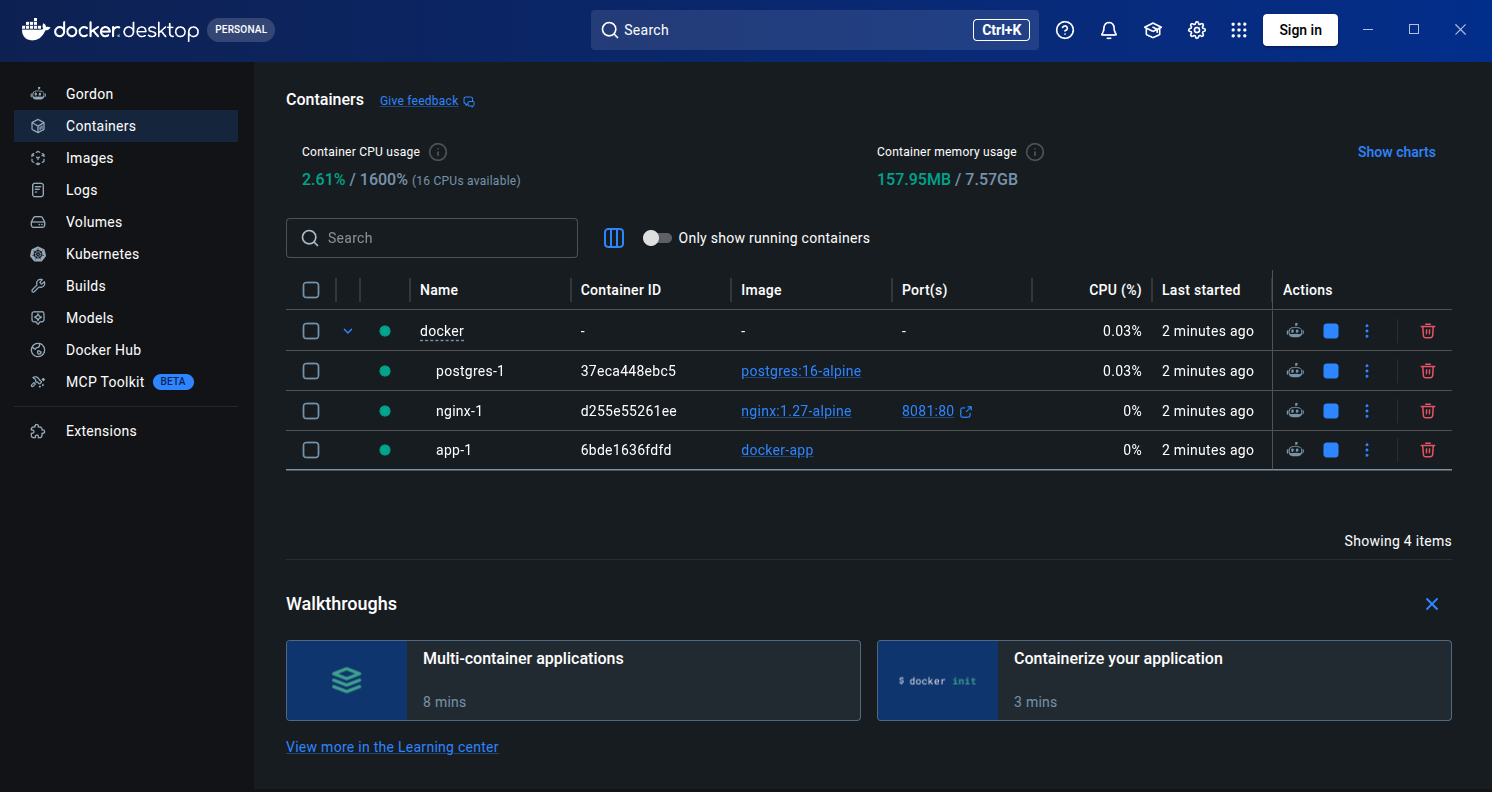Select the app-1 row checkbox
Image resolution: width=1492 pixels, height=792 pixels.
point(311,450)
